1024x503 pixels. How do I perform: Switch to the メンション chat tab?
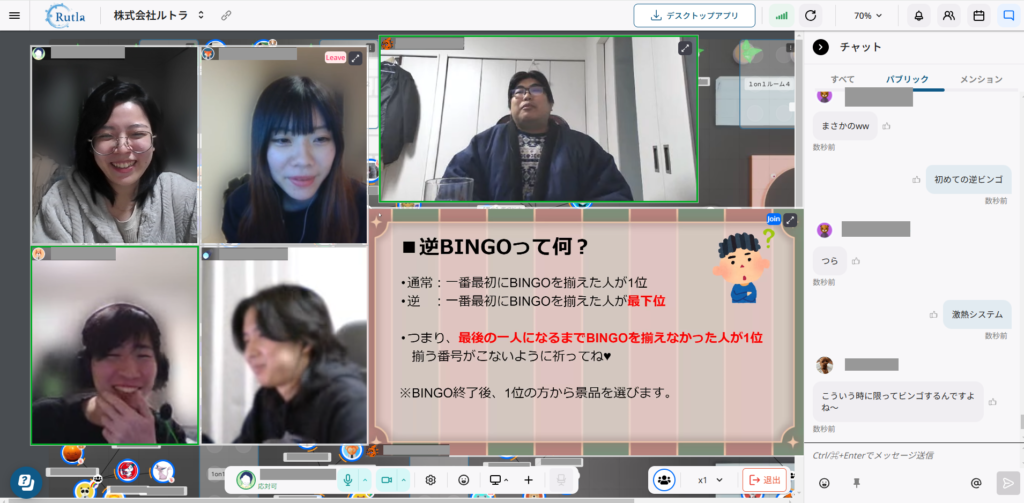[x=981, y=79]
